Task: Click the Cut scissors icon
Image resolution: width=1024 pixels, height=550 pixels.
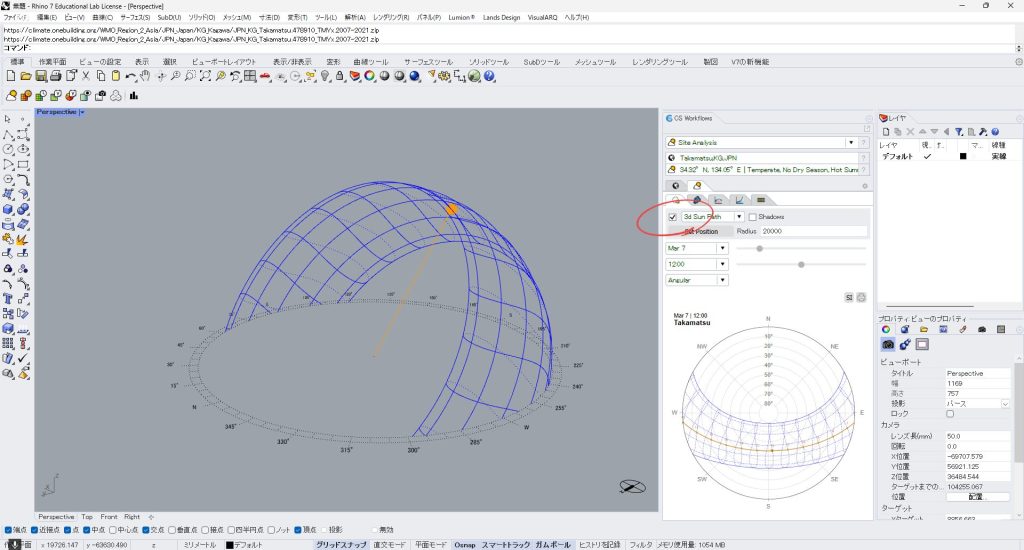Action: (86, 76)
